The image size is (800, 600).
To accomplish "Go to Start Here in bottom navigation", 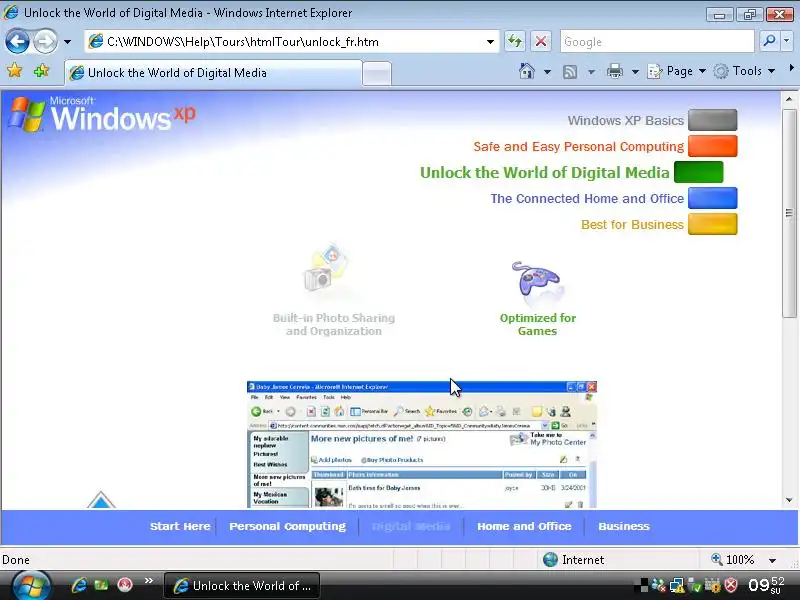I will pos(180,526).
